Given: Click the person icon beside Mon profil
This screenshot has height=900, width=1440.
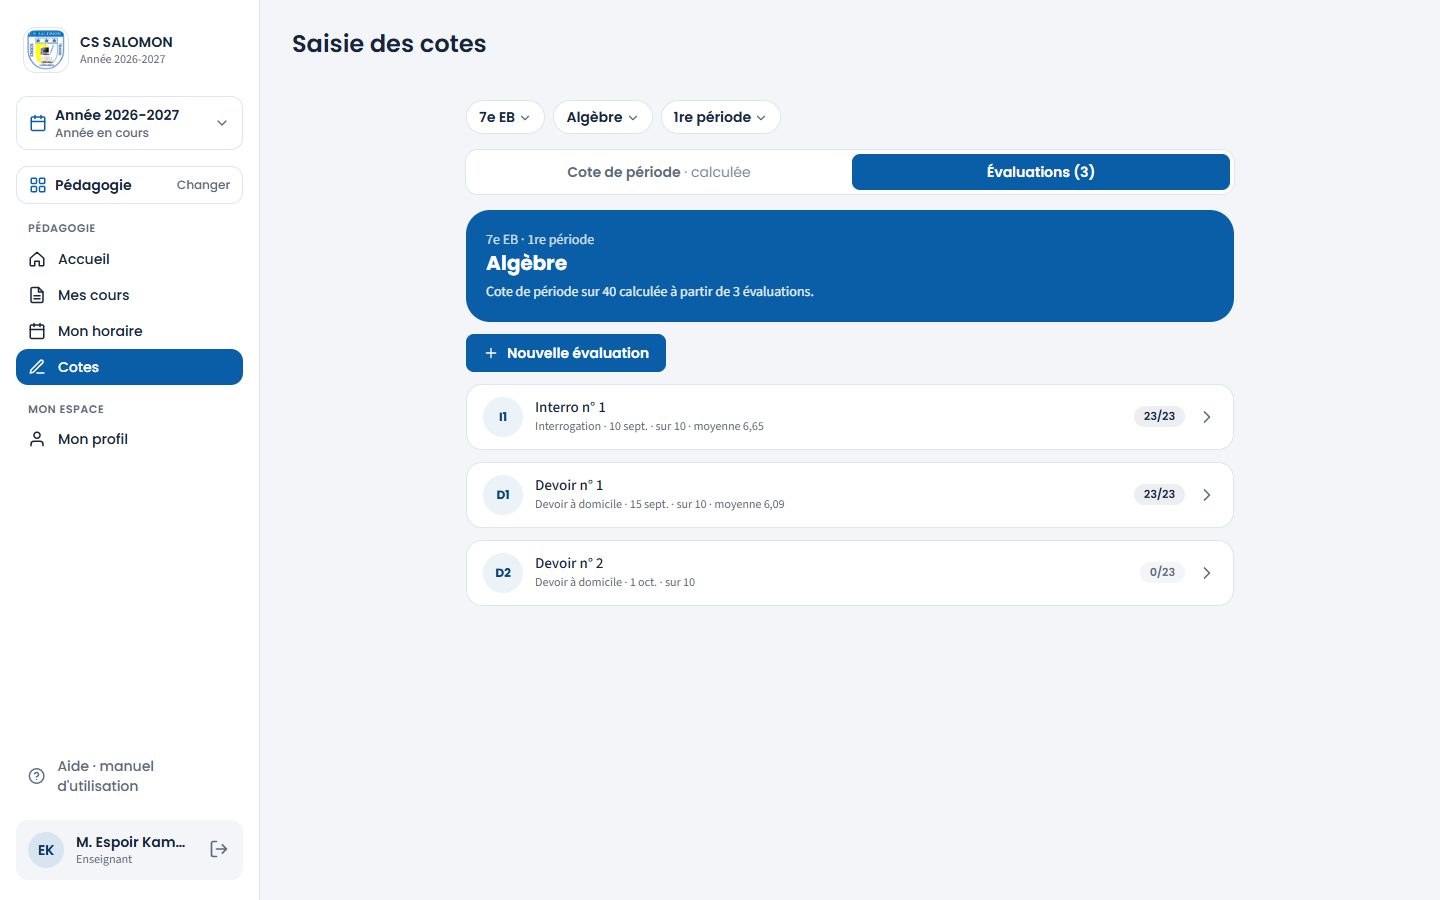Looking at the screenshot, I should point(37,439).
